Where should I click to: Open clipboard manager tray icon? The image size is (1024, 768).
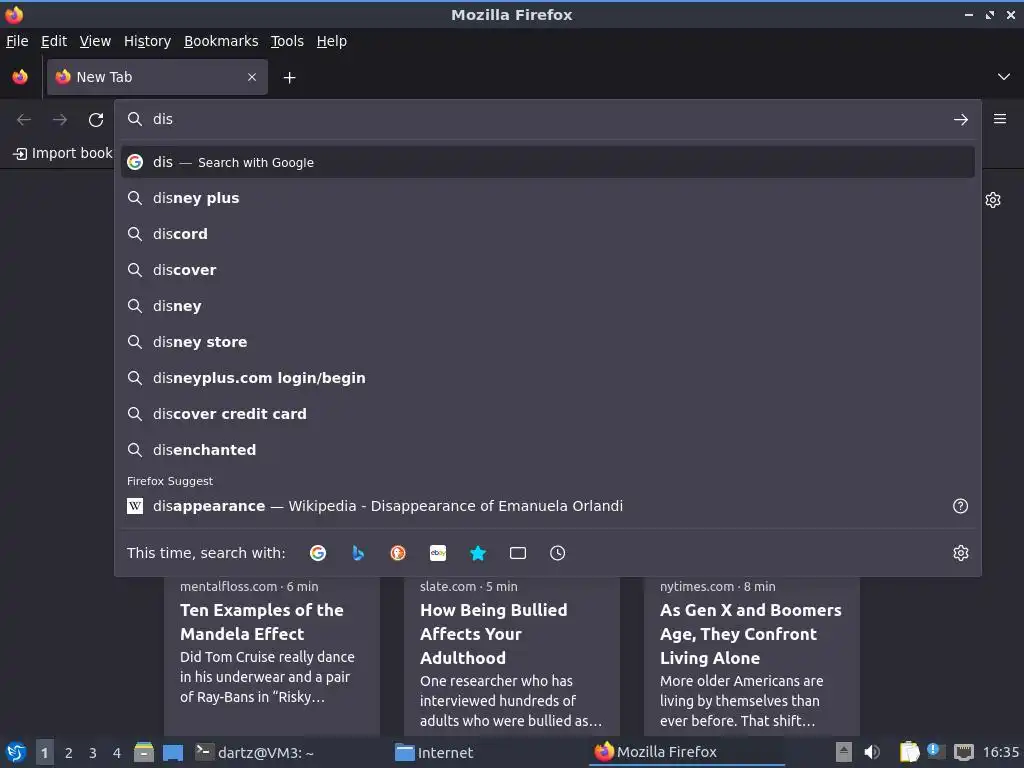point(909,752)
